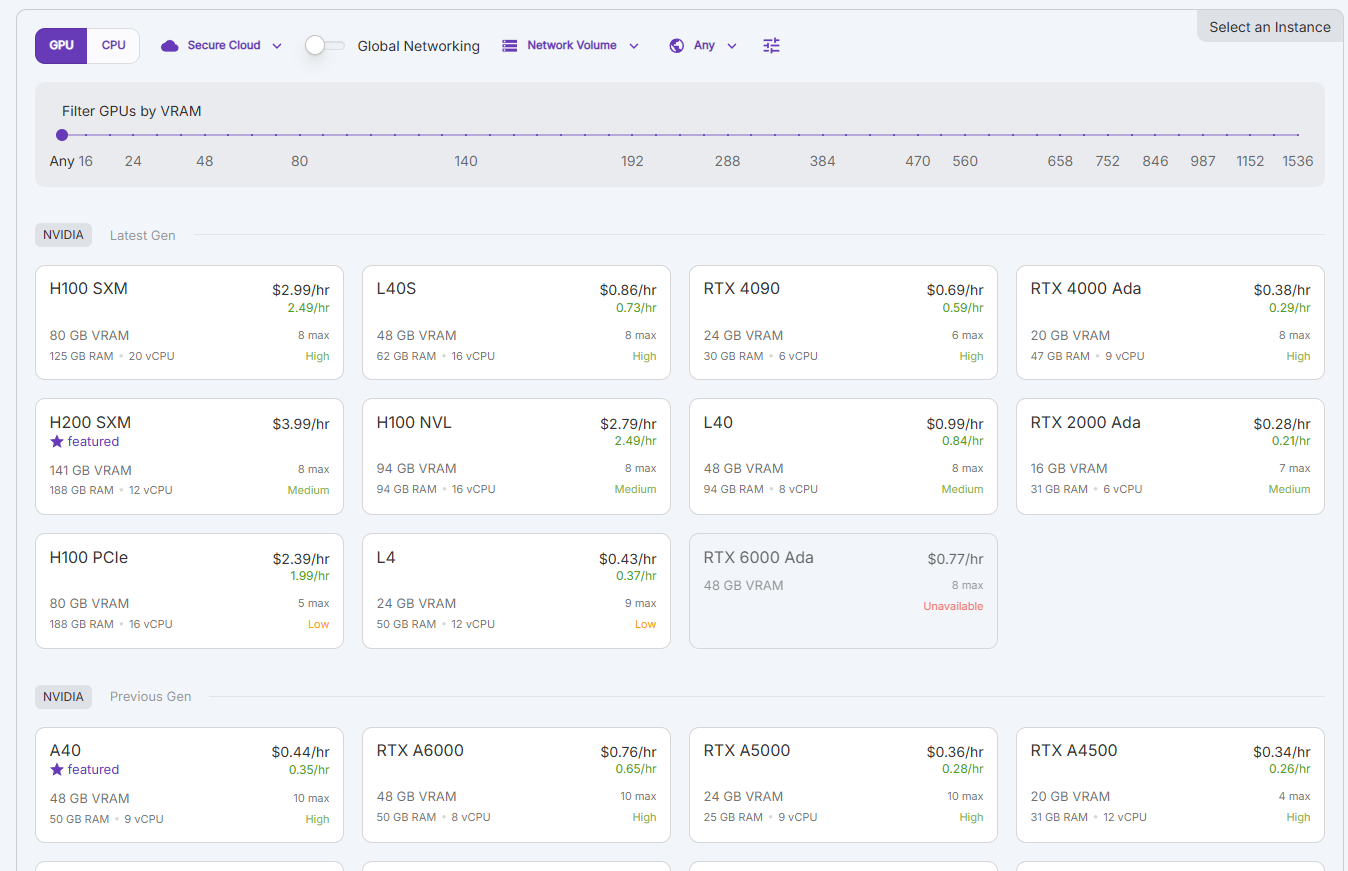Open the additional filters sliders icon
This screenshot has height=871, width=1348.
tap(771, 46)
